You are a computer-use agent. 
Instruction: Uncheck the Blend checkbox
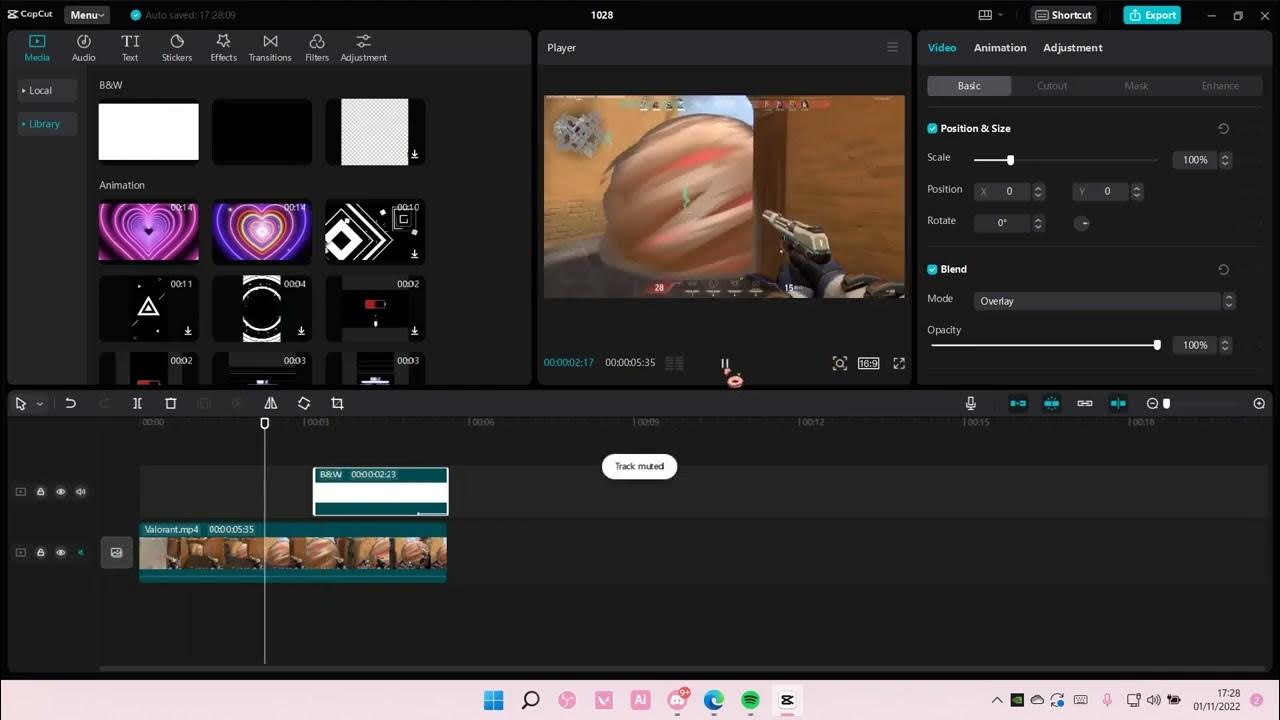(932, 269)
